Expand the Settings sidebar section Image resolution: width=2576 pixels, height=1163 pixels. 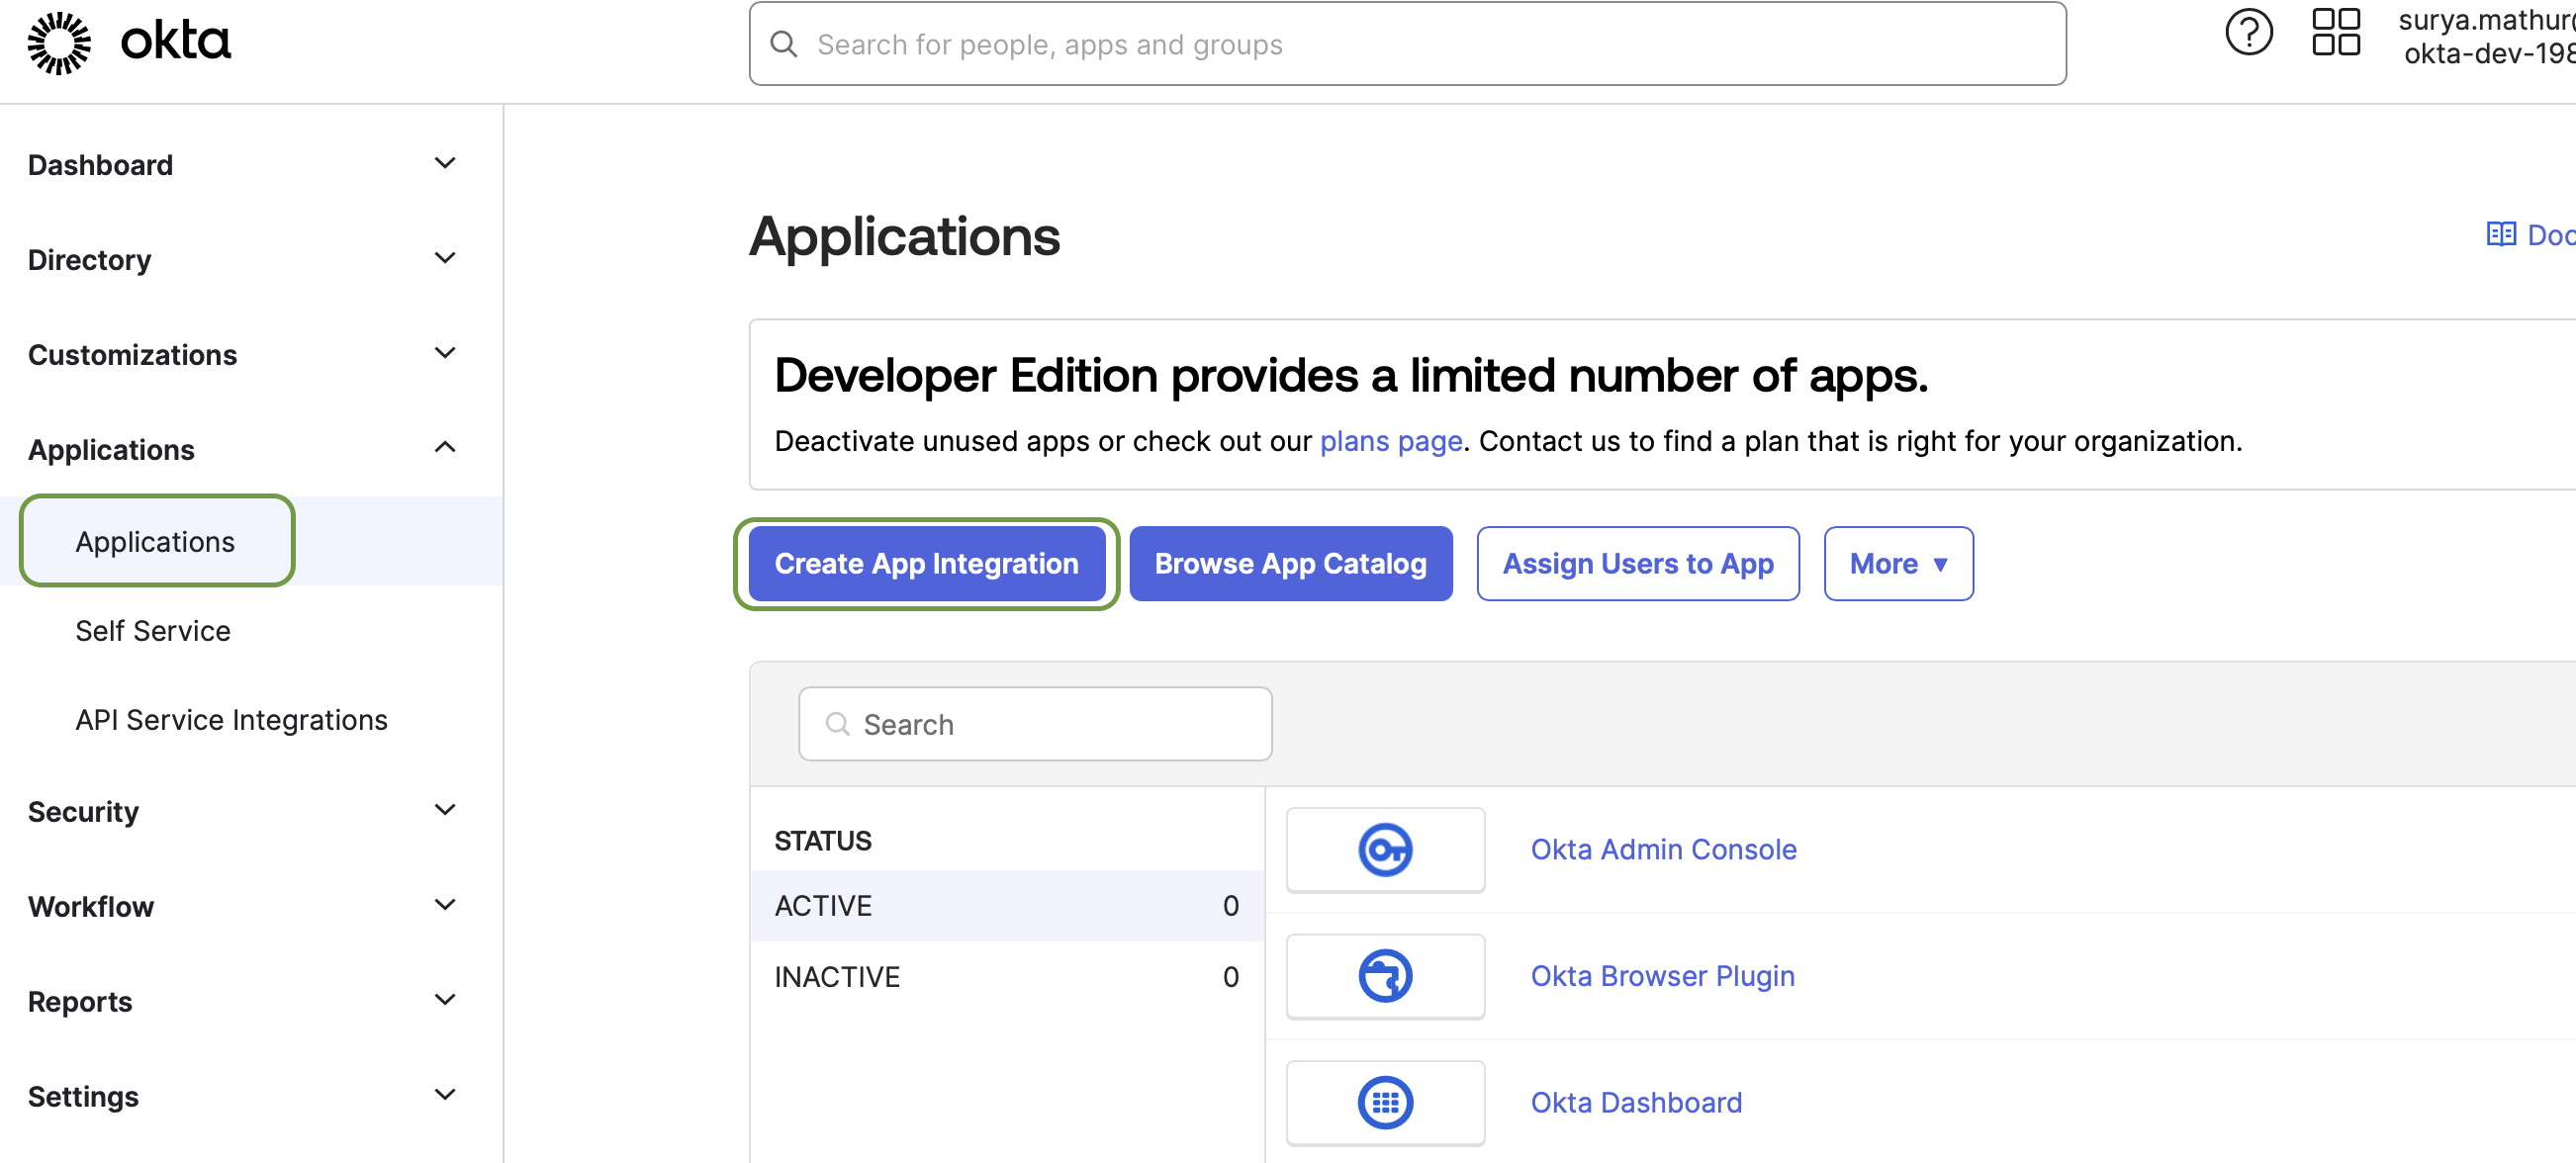[444, 1095]
